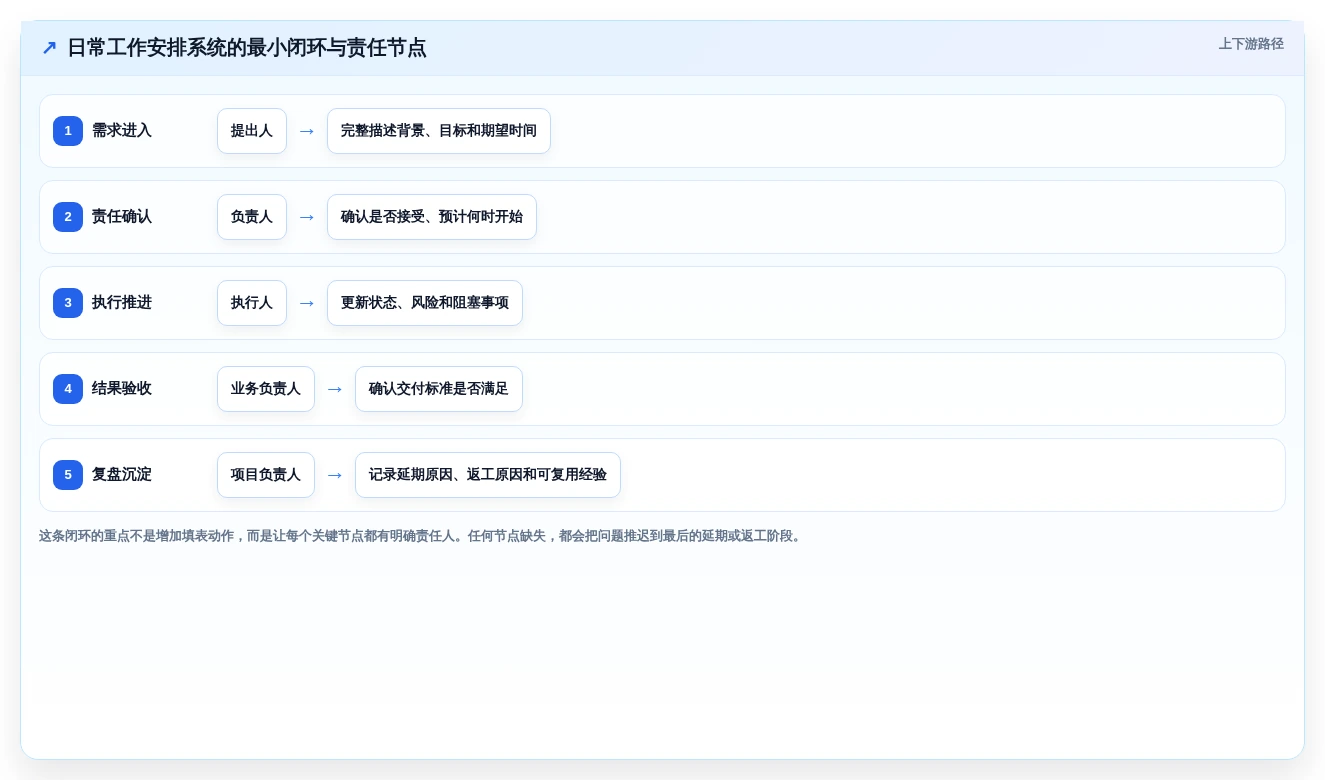This screenshot has height=780, width=1325.
Task: Select the title 日常工作安排系统的最小闭环与责任节点
Action: [x=247, y=48]
